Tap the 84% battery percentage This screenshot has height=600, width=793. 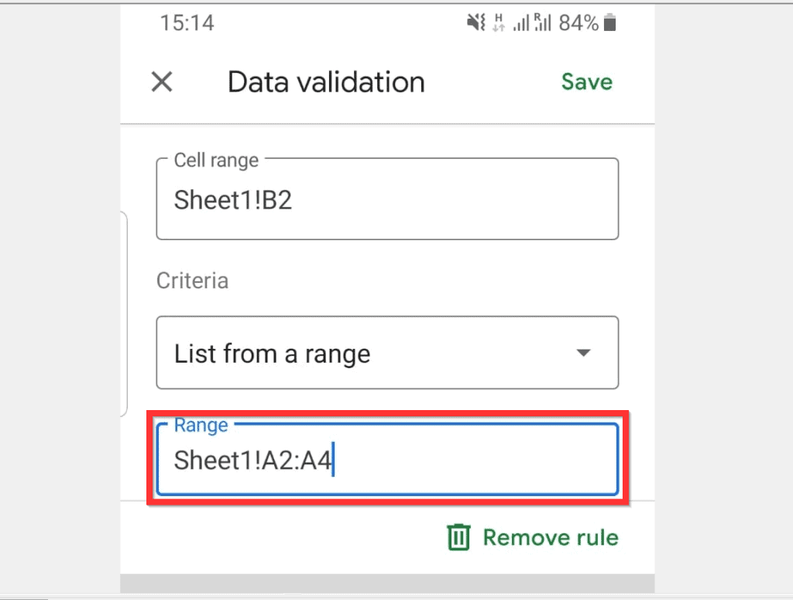pos(579,23)
